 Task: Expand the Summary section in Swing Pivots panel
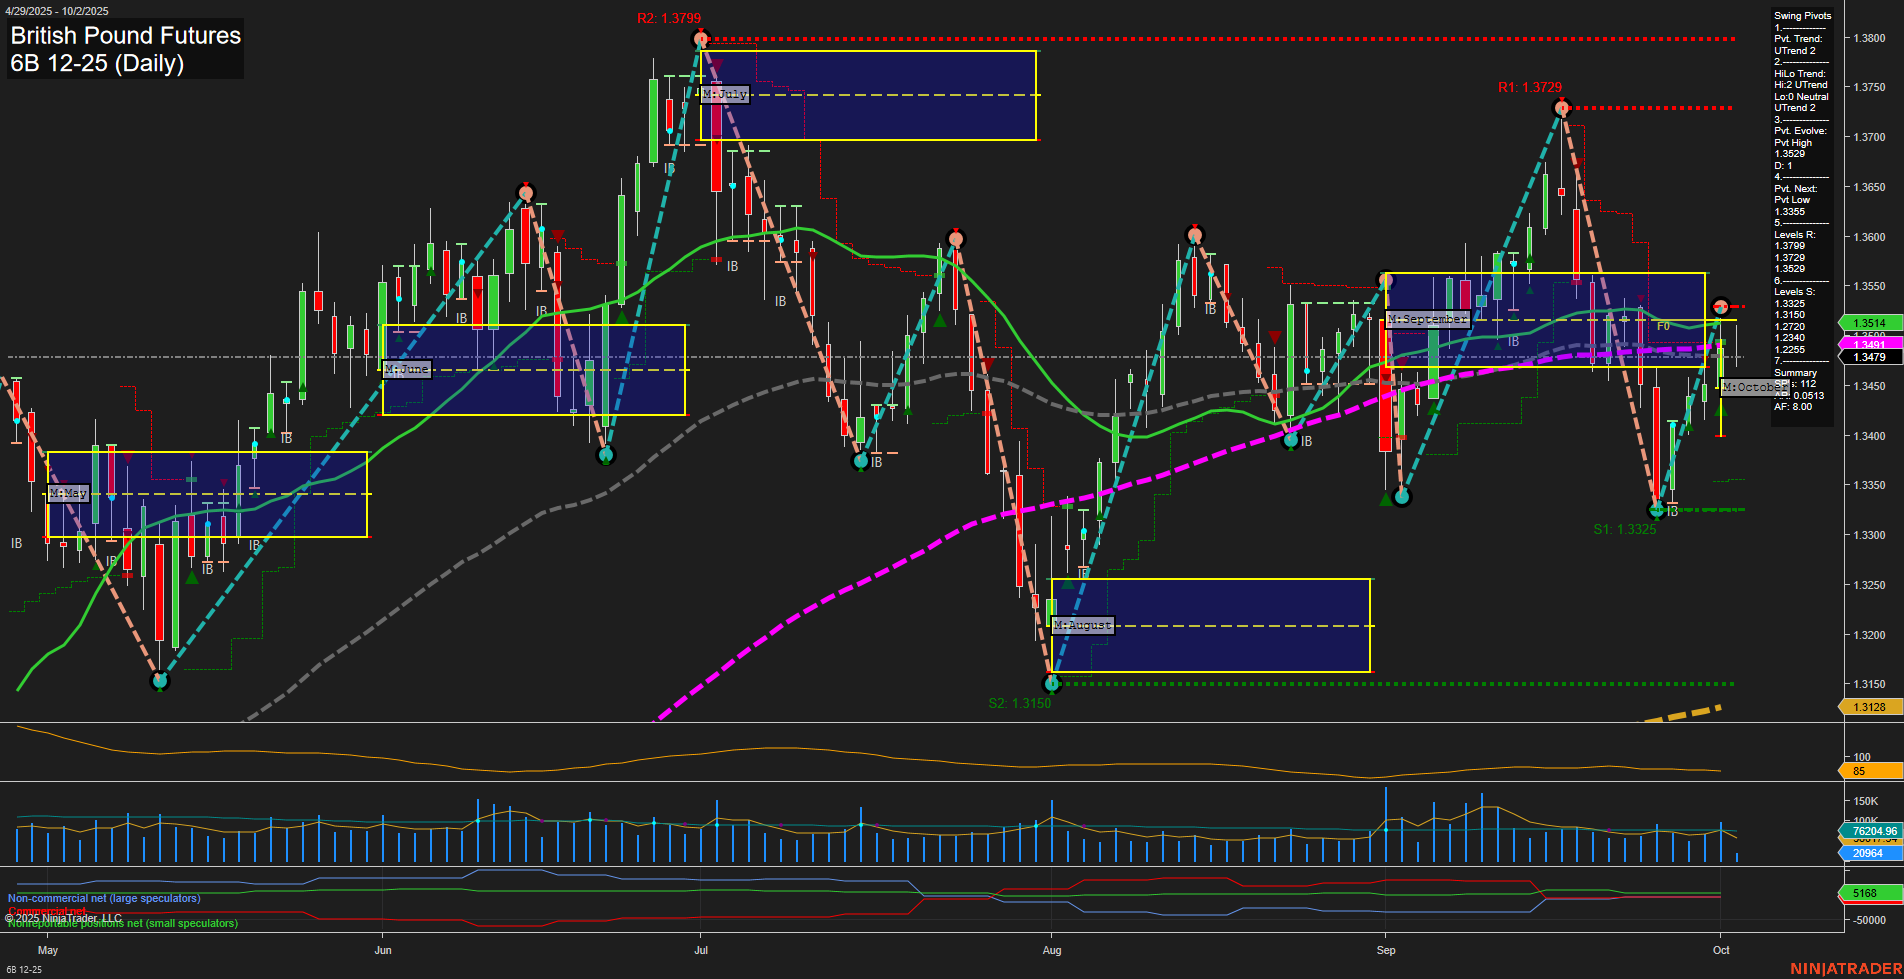[x=1796, y=372]
